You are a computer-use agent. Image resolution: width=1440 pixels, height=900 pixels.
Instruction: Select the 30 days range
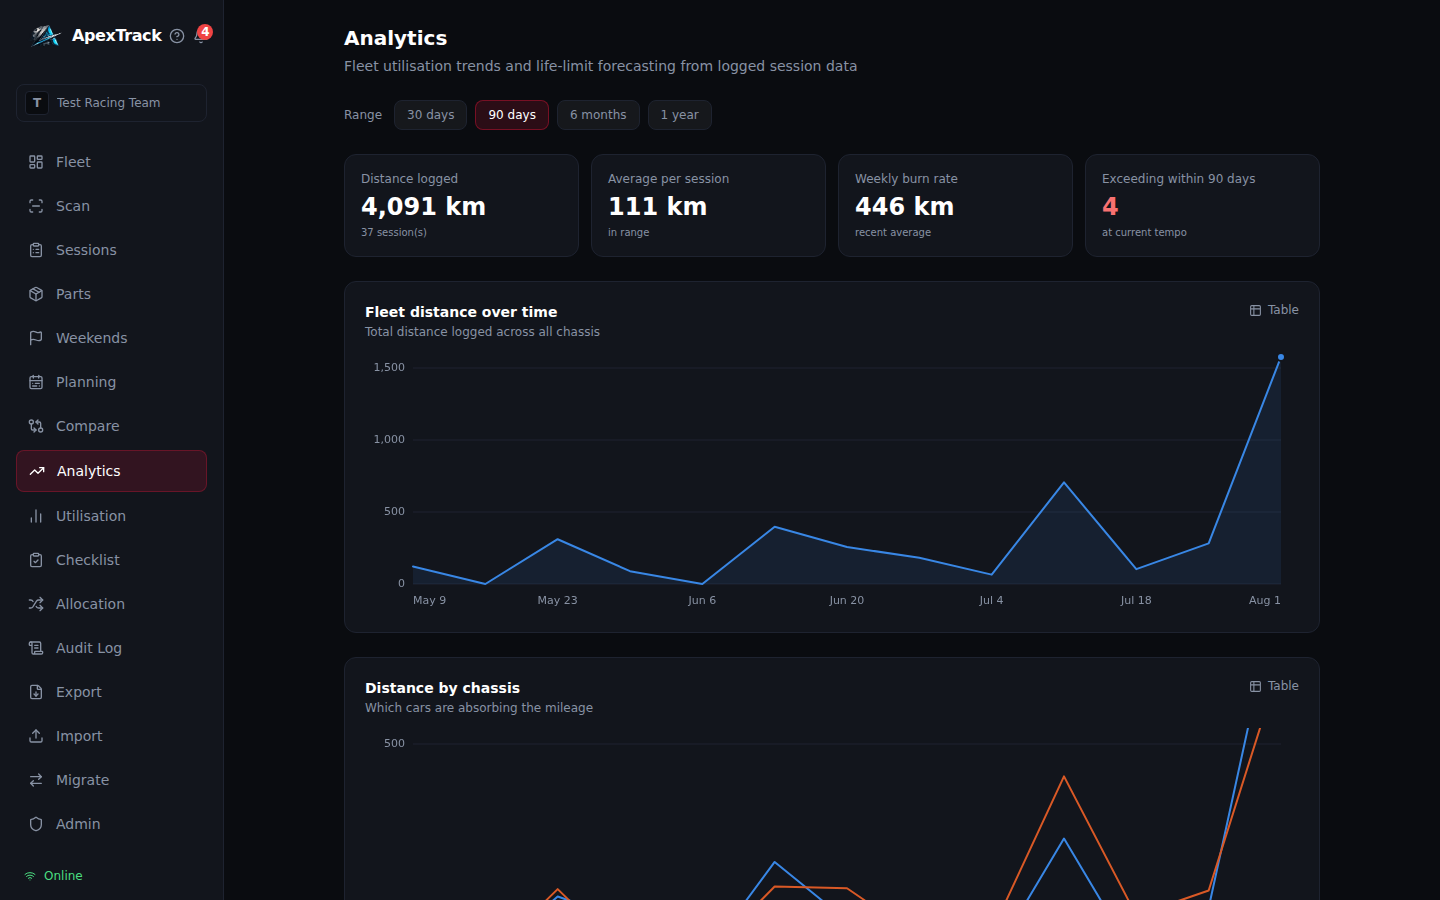(x=430, y=115)
